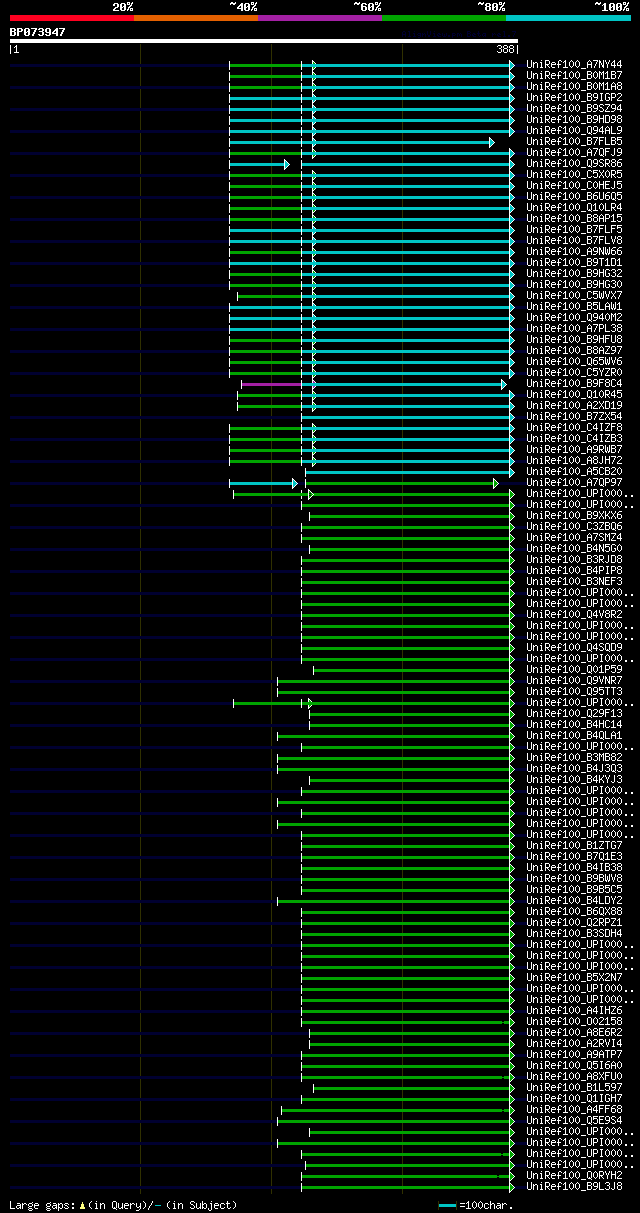Open hit UniRef100_Q94AL9

tap(574, 130)
